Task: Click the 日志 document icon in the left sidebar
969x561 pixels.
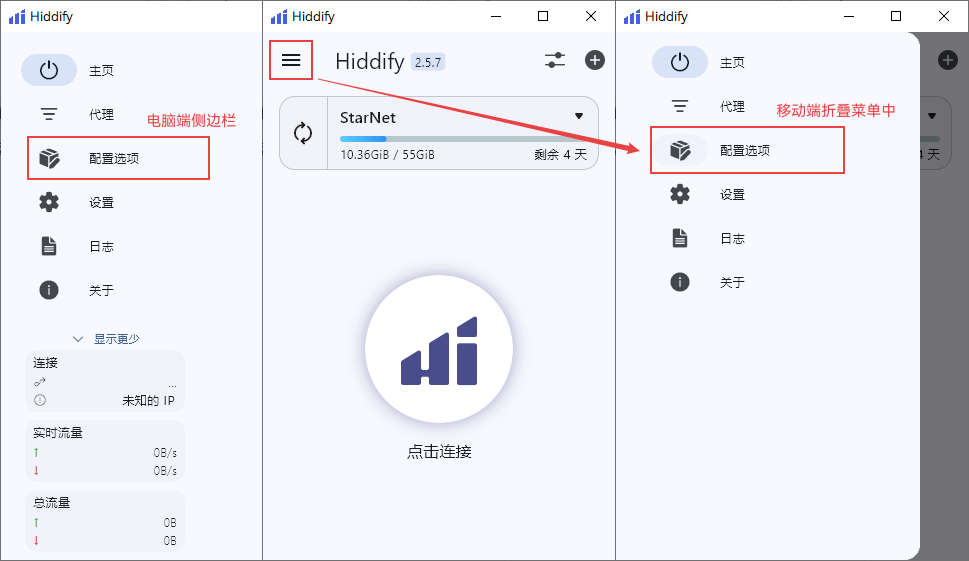Action: coord(49,246)
